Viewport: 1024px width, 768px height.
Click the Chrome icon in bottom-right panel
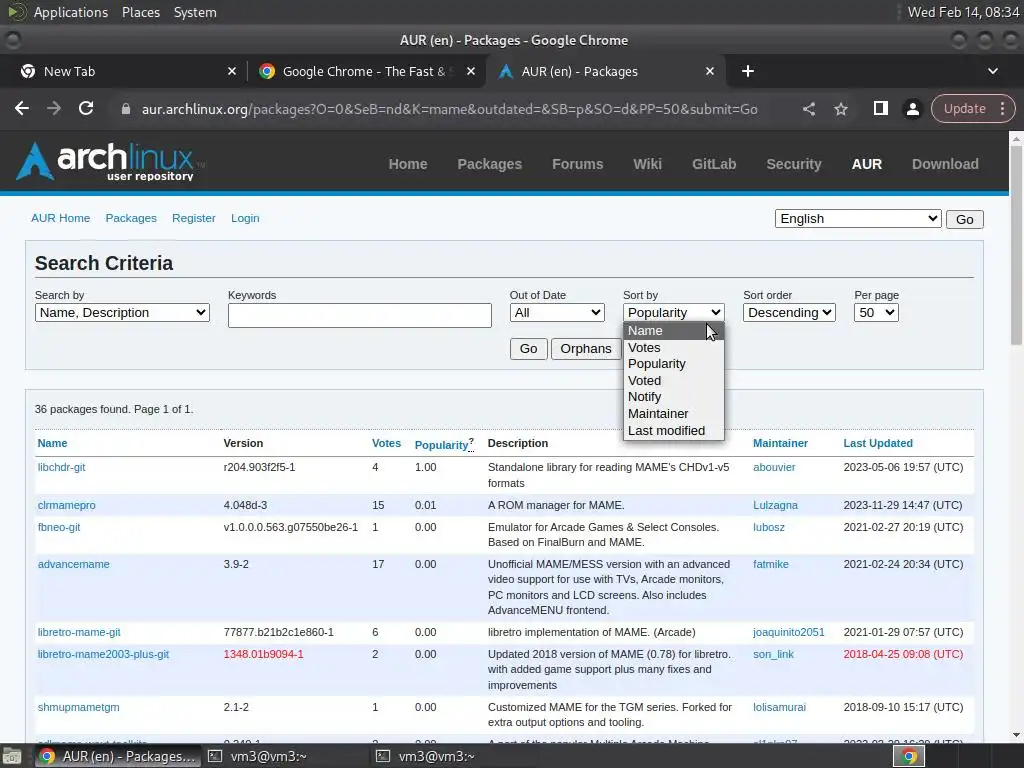(909, 756)
